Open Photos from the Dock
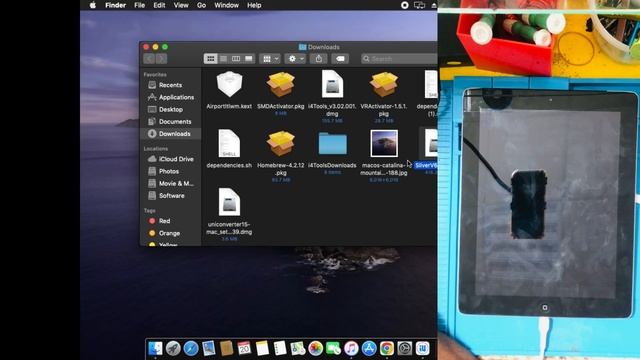Viewport: 640px width, 360px height. coord(316,348)
